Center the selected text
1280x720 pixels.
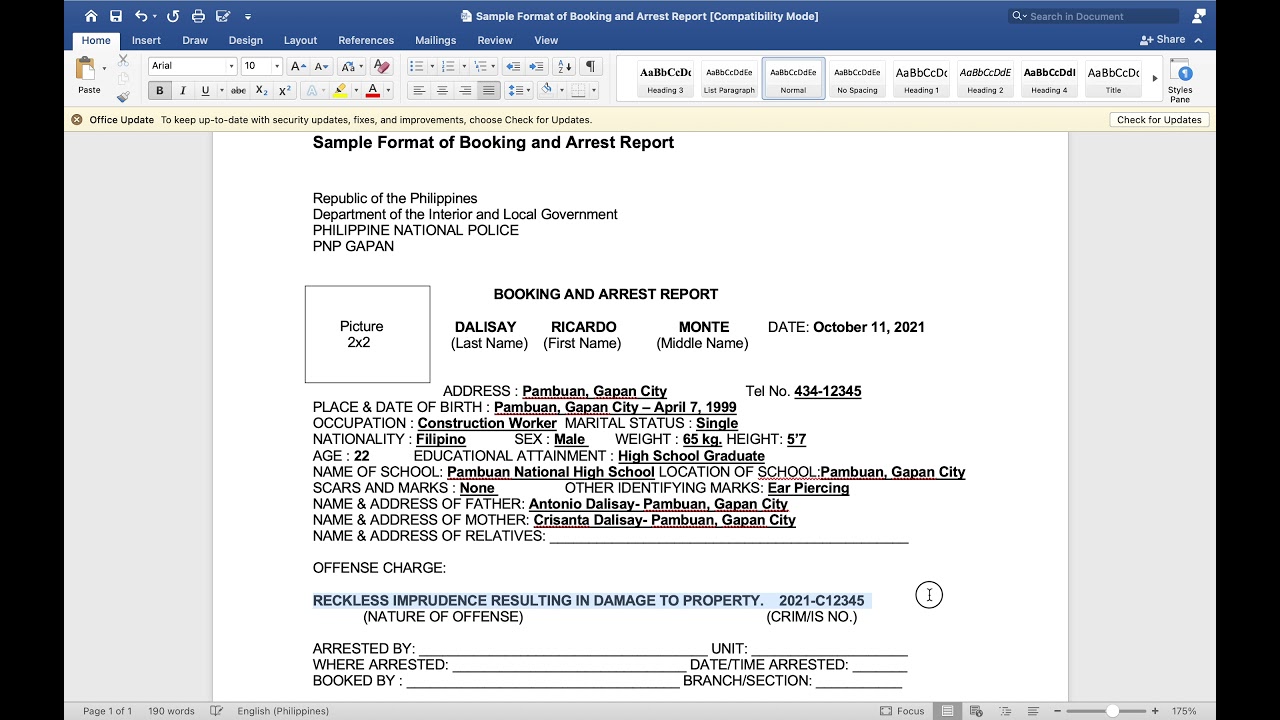pyautogui.click(x=442, y=90)
